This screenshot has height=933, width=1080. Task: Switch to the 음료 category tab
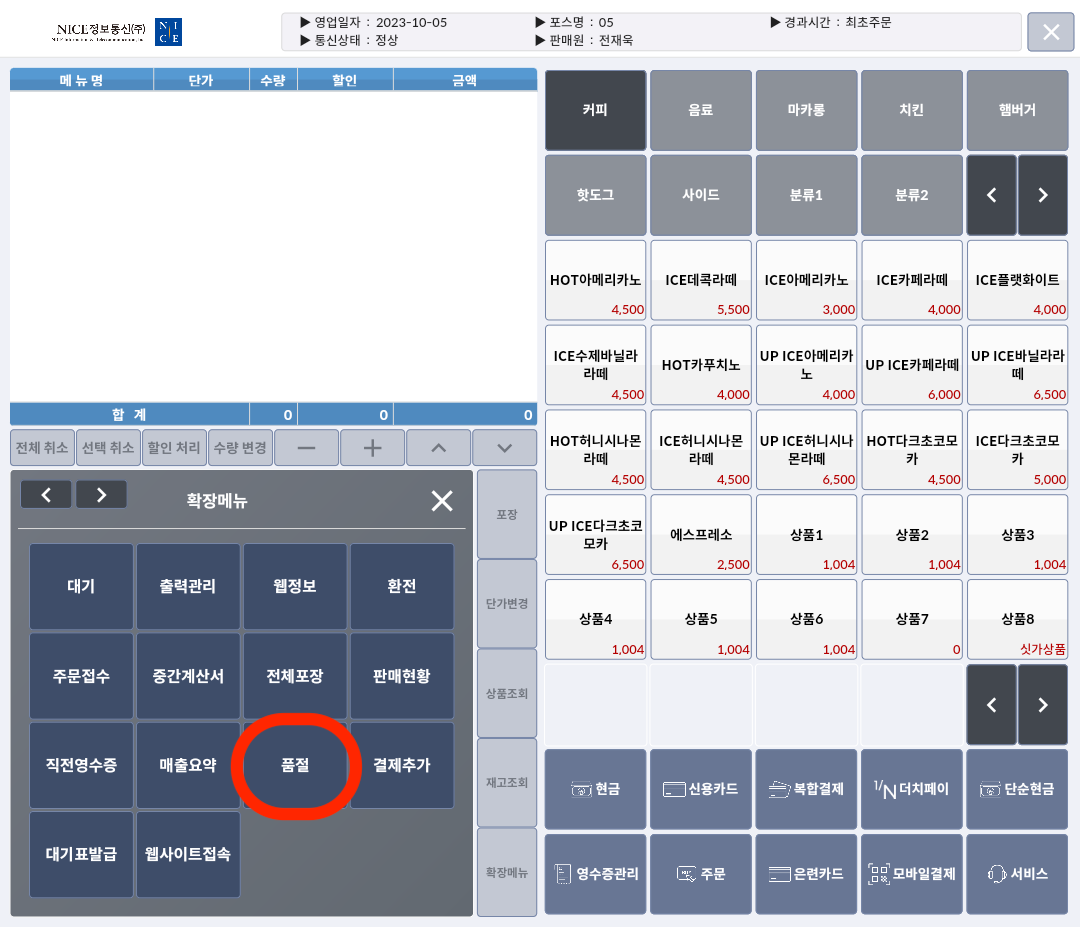coord(701,110)
